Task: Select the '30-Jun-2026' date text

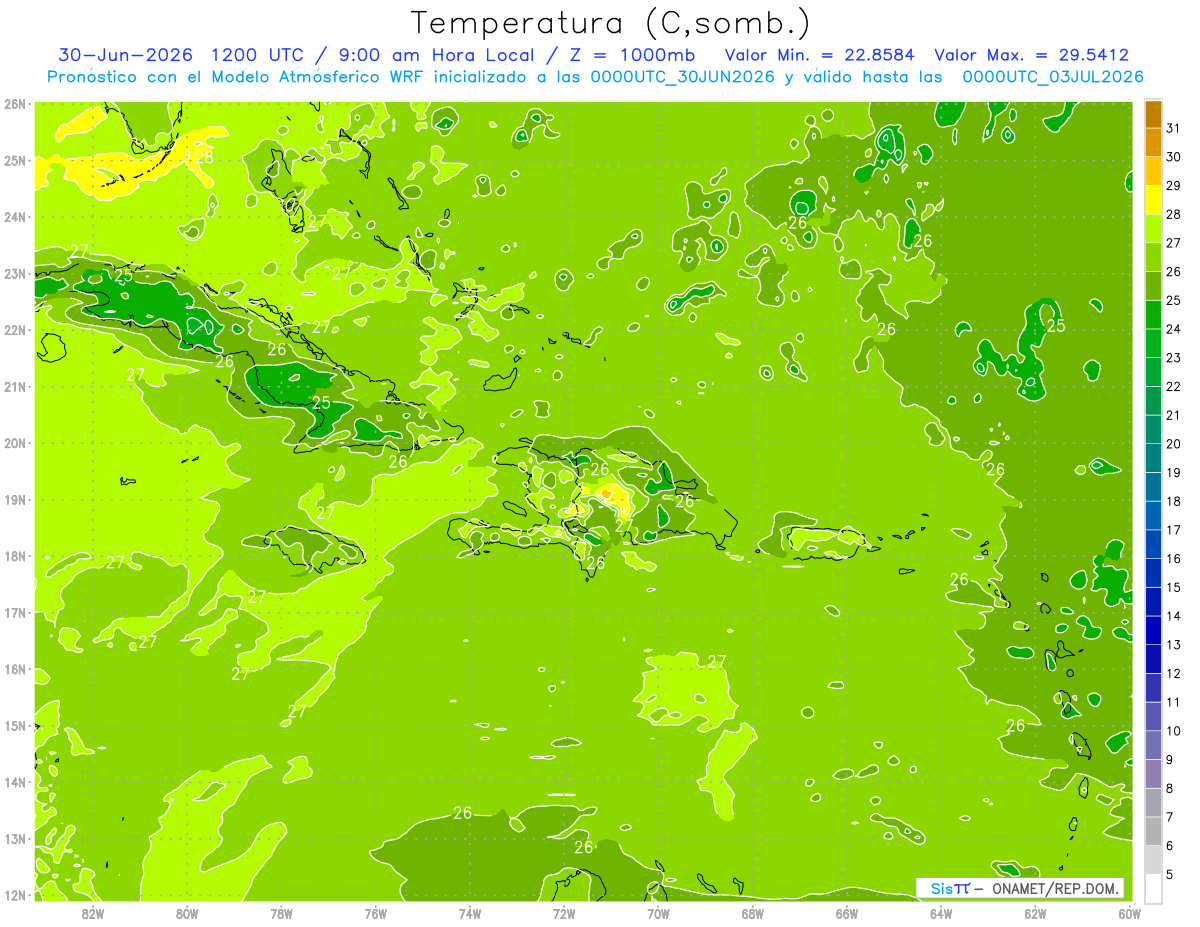Action: [x=126, y=55]
